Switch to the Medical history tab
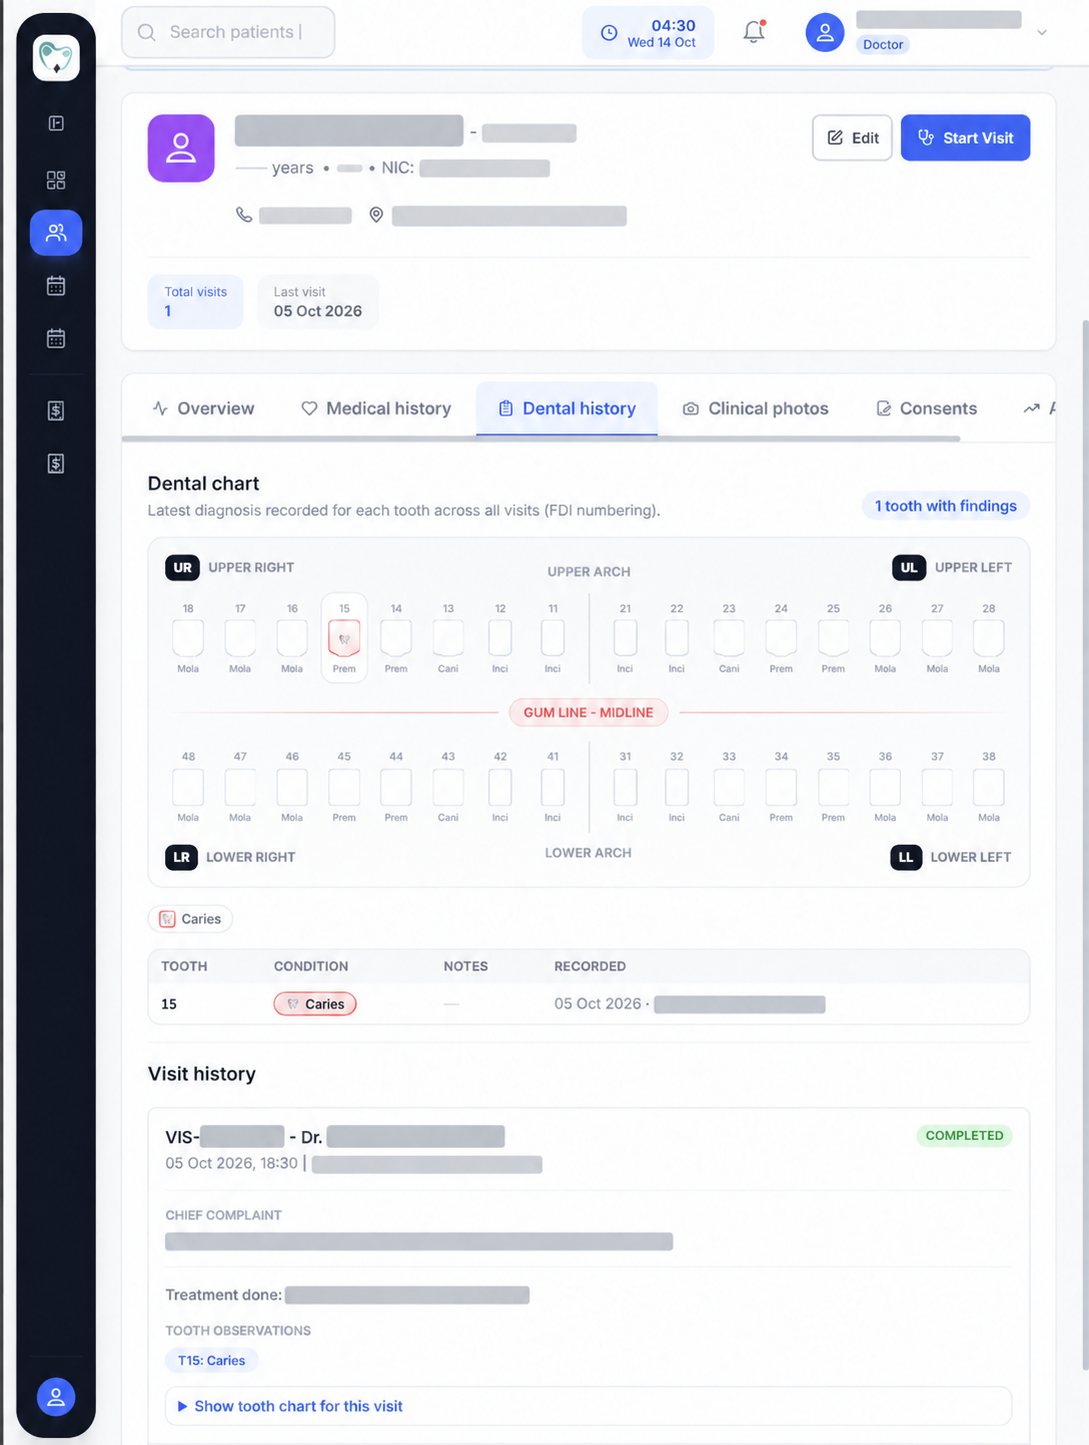This screenshot has height=1445, width=1089. [x=376, y=408]
